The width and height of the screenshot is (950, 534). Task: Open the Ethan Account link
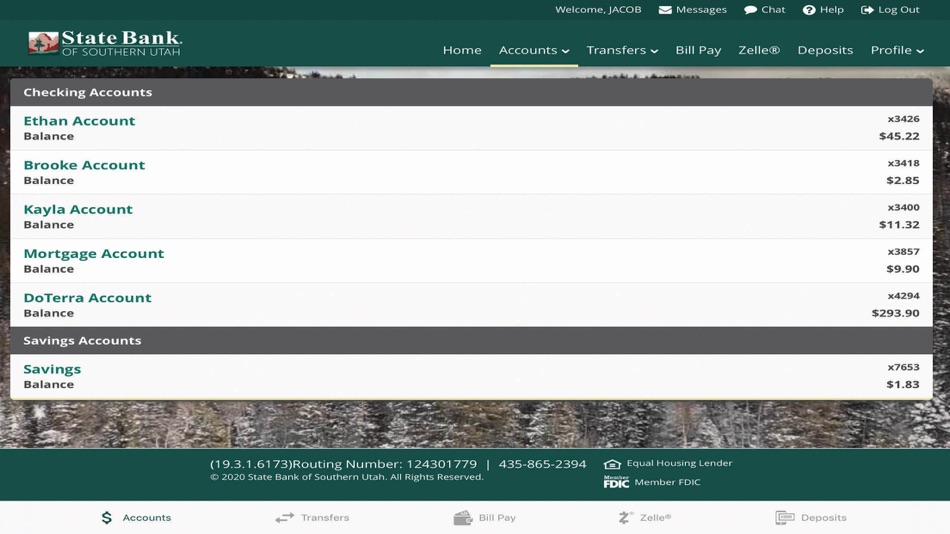(79, 121)
